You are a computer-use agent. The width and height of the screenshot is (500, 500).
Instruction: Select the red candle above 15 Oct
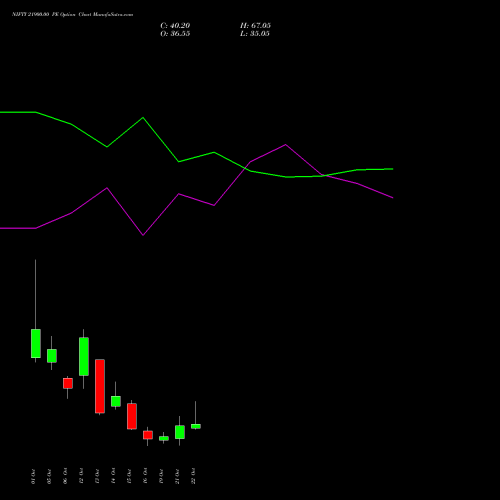132,416
